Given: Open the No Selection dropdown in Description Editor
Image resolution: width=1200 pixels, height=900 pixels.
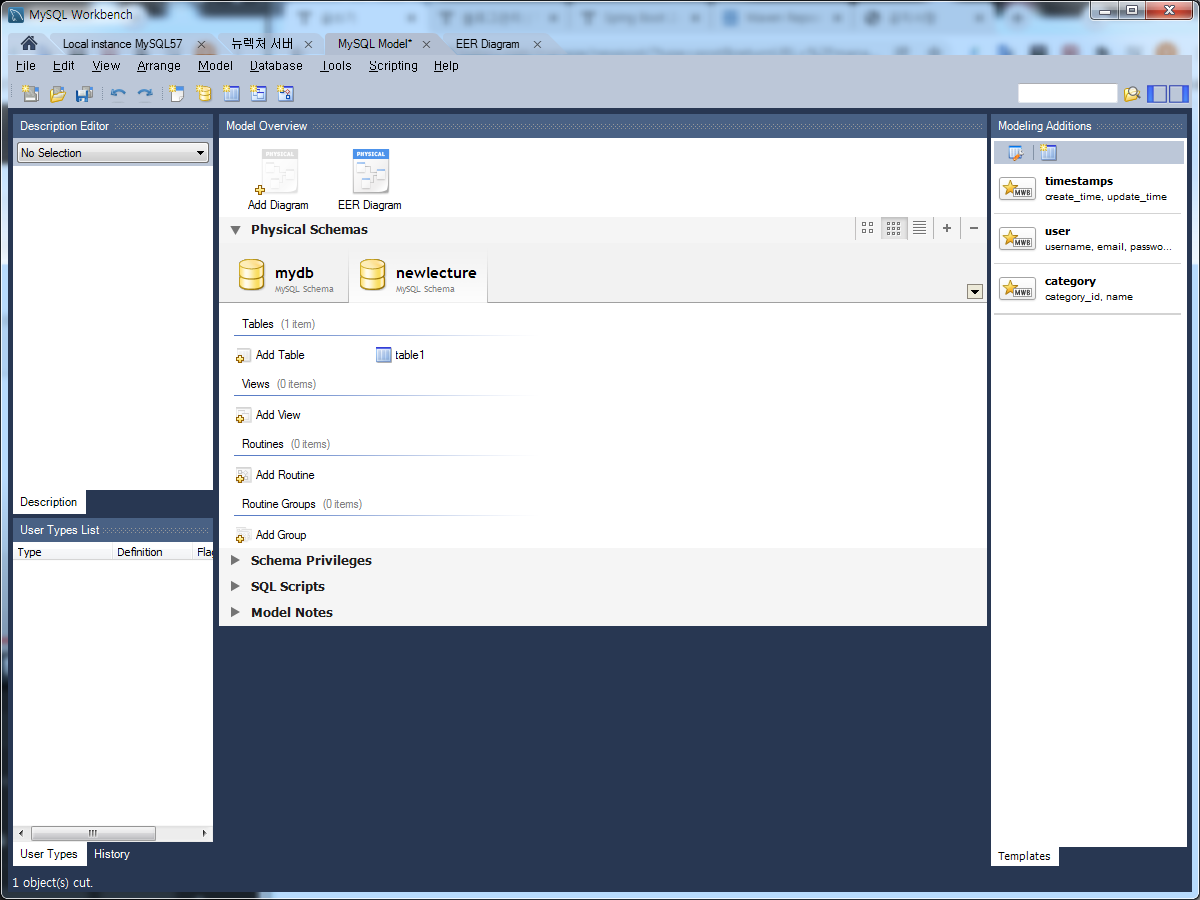Looking at the screenshot, I should pos(113,153).
